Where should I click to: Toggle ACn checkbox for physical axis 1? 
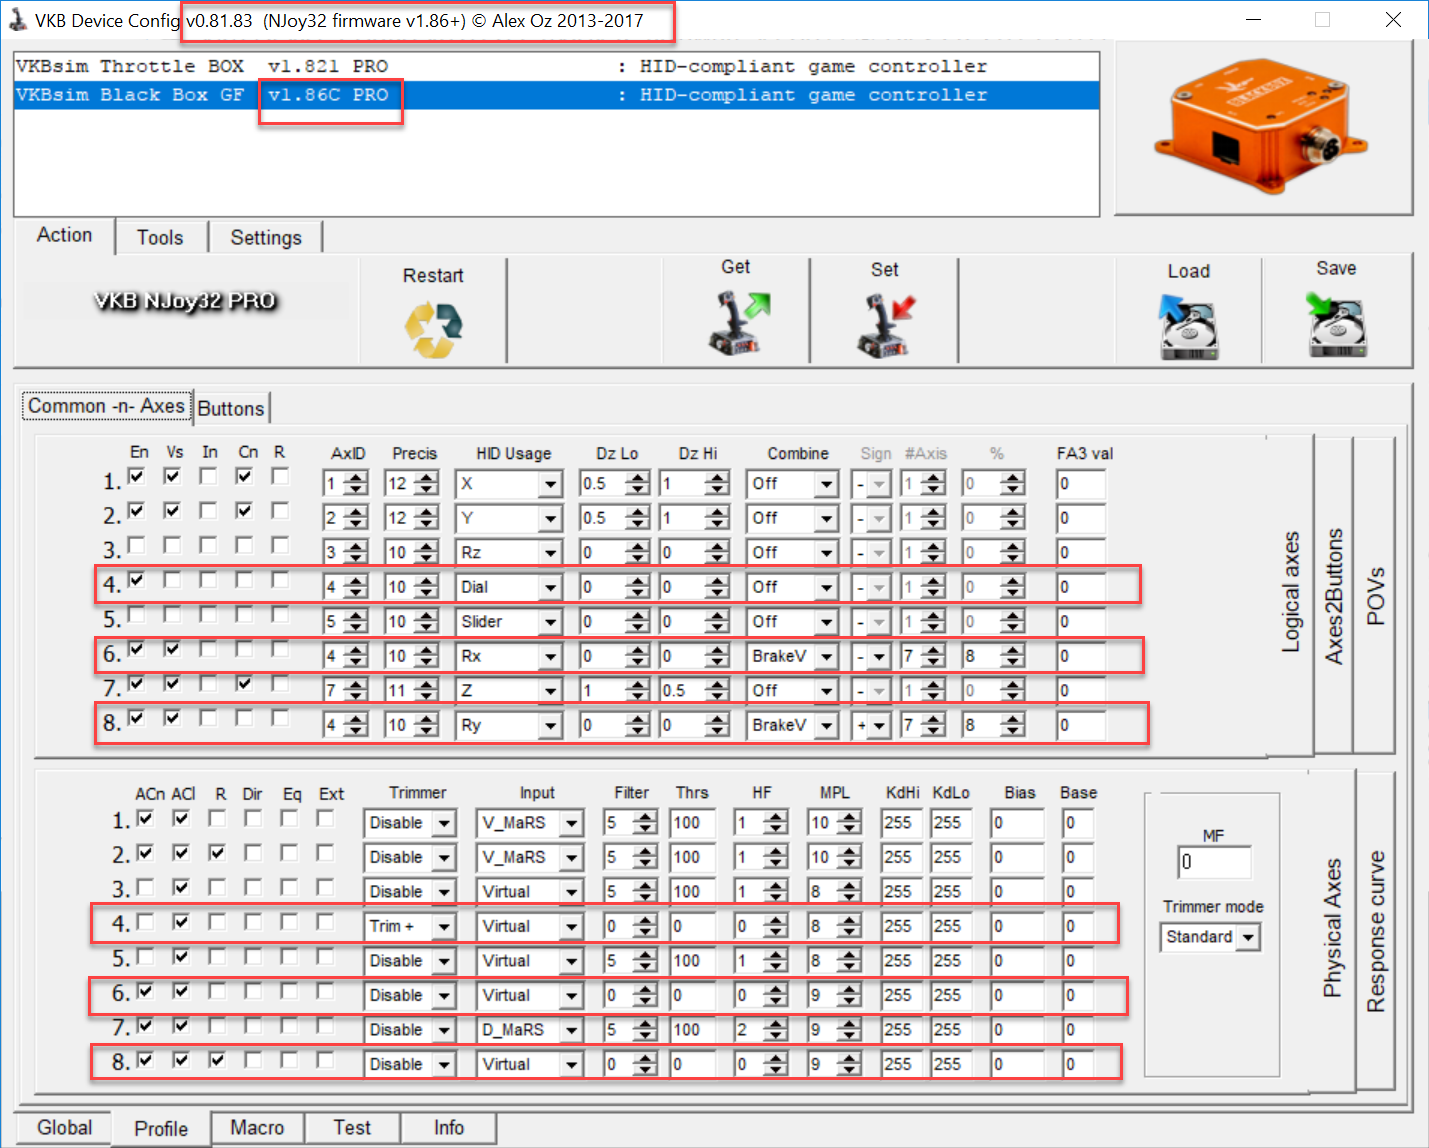(146, 819)
